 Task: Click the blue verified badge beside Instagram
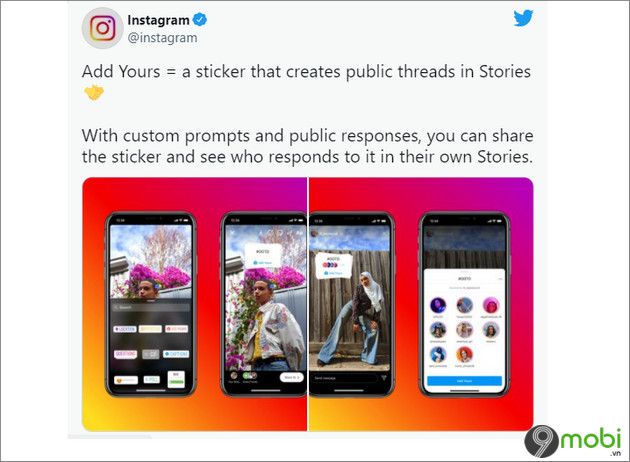200,19
